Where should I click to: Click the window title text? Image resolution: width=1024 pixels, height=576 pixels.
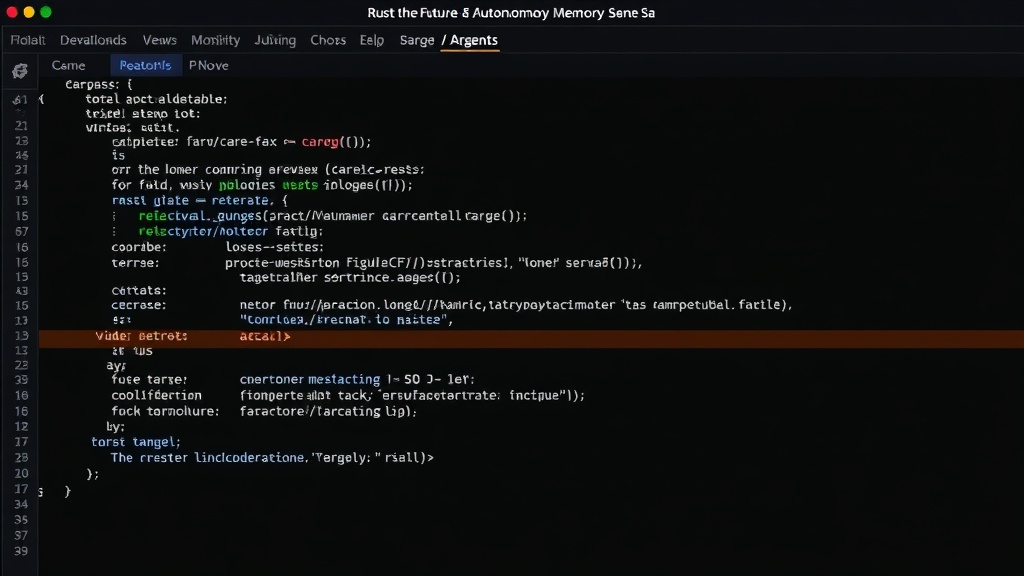(511, 13)
